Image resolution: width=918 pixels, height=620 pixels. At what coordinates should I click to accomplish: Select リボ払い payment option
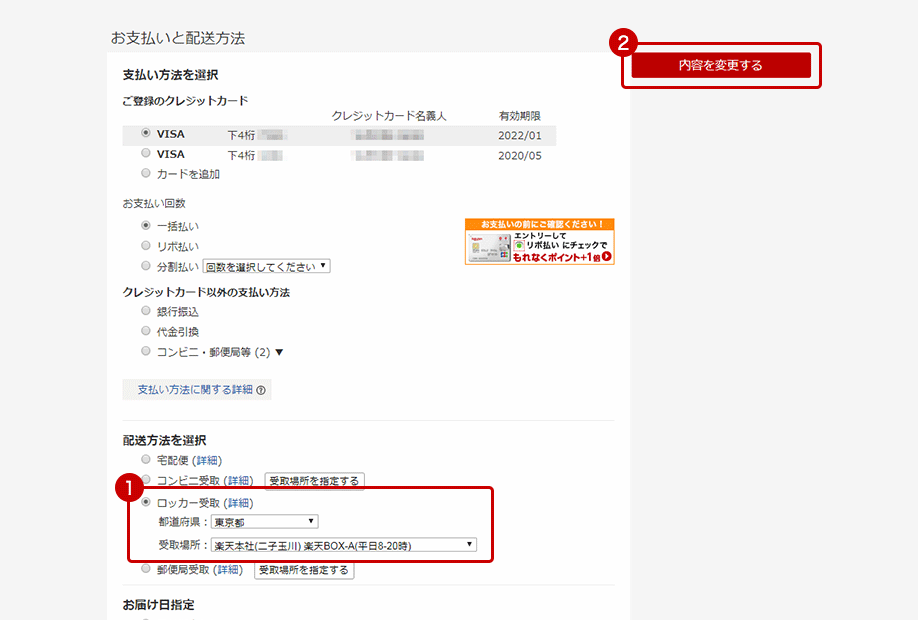[147, 246]
